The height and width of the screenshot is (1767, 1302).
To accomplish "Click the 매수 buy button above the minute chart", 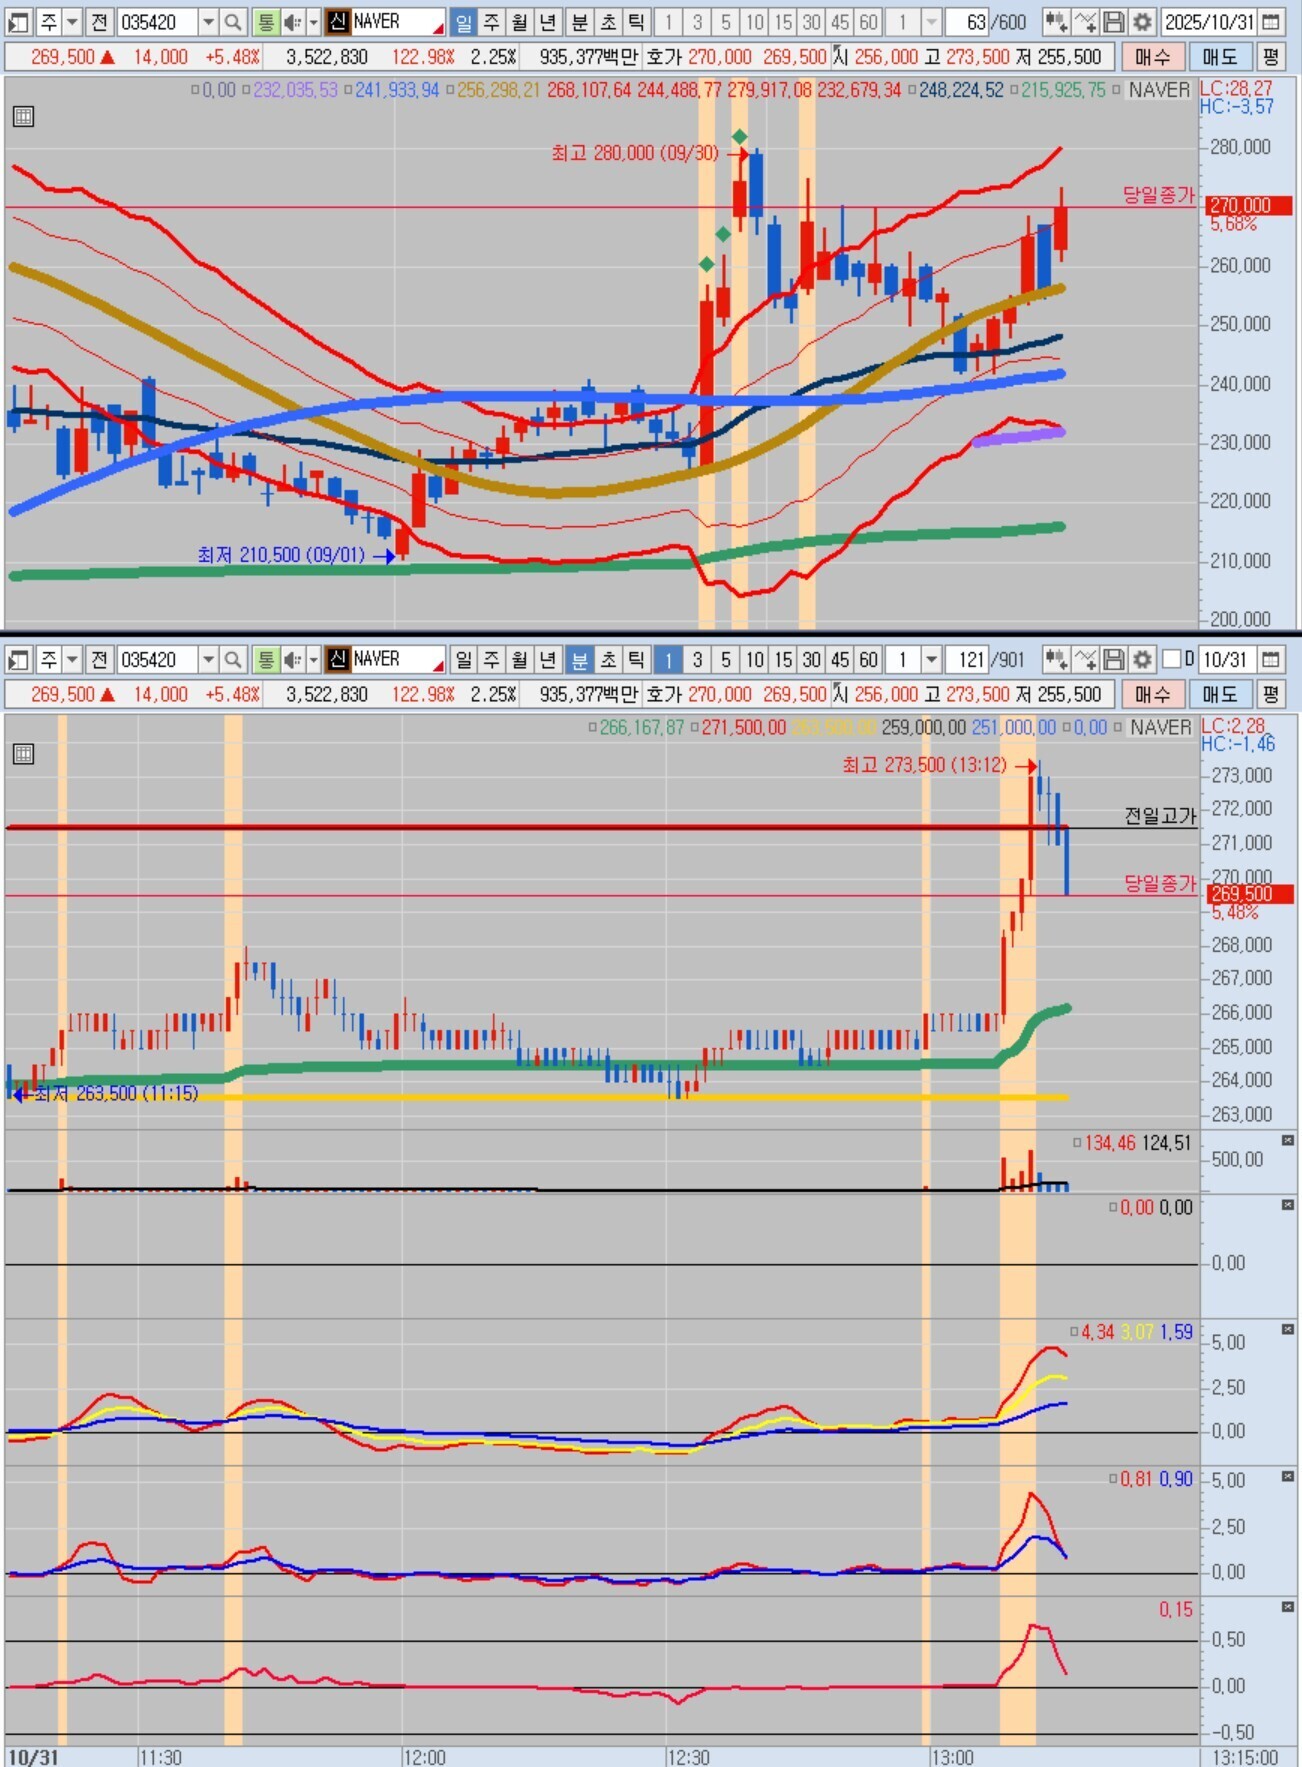I will pos(1152,694).
